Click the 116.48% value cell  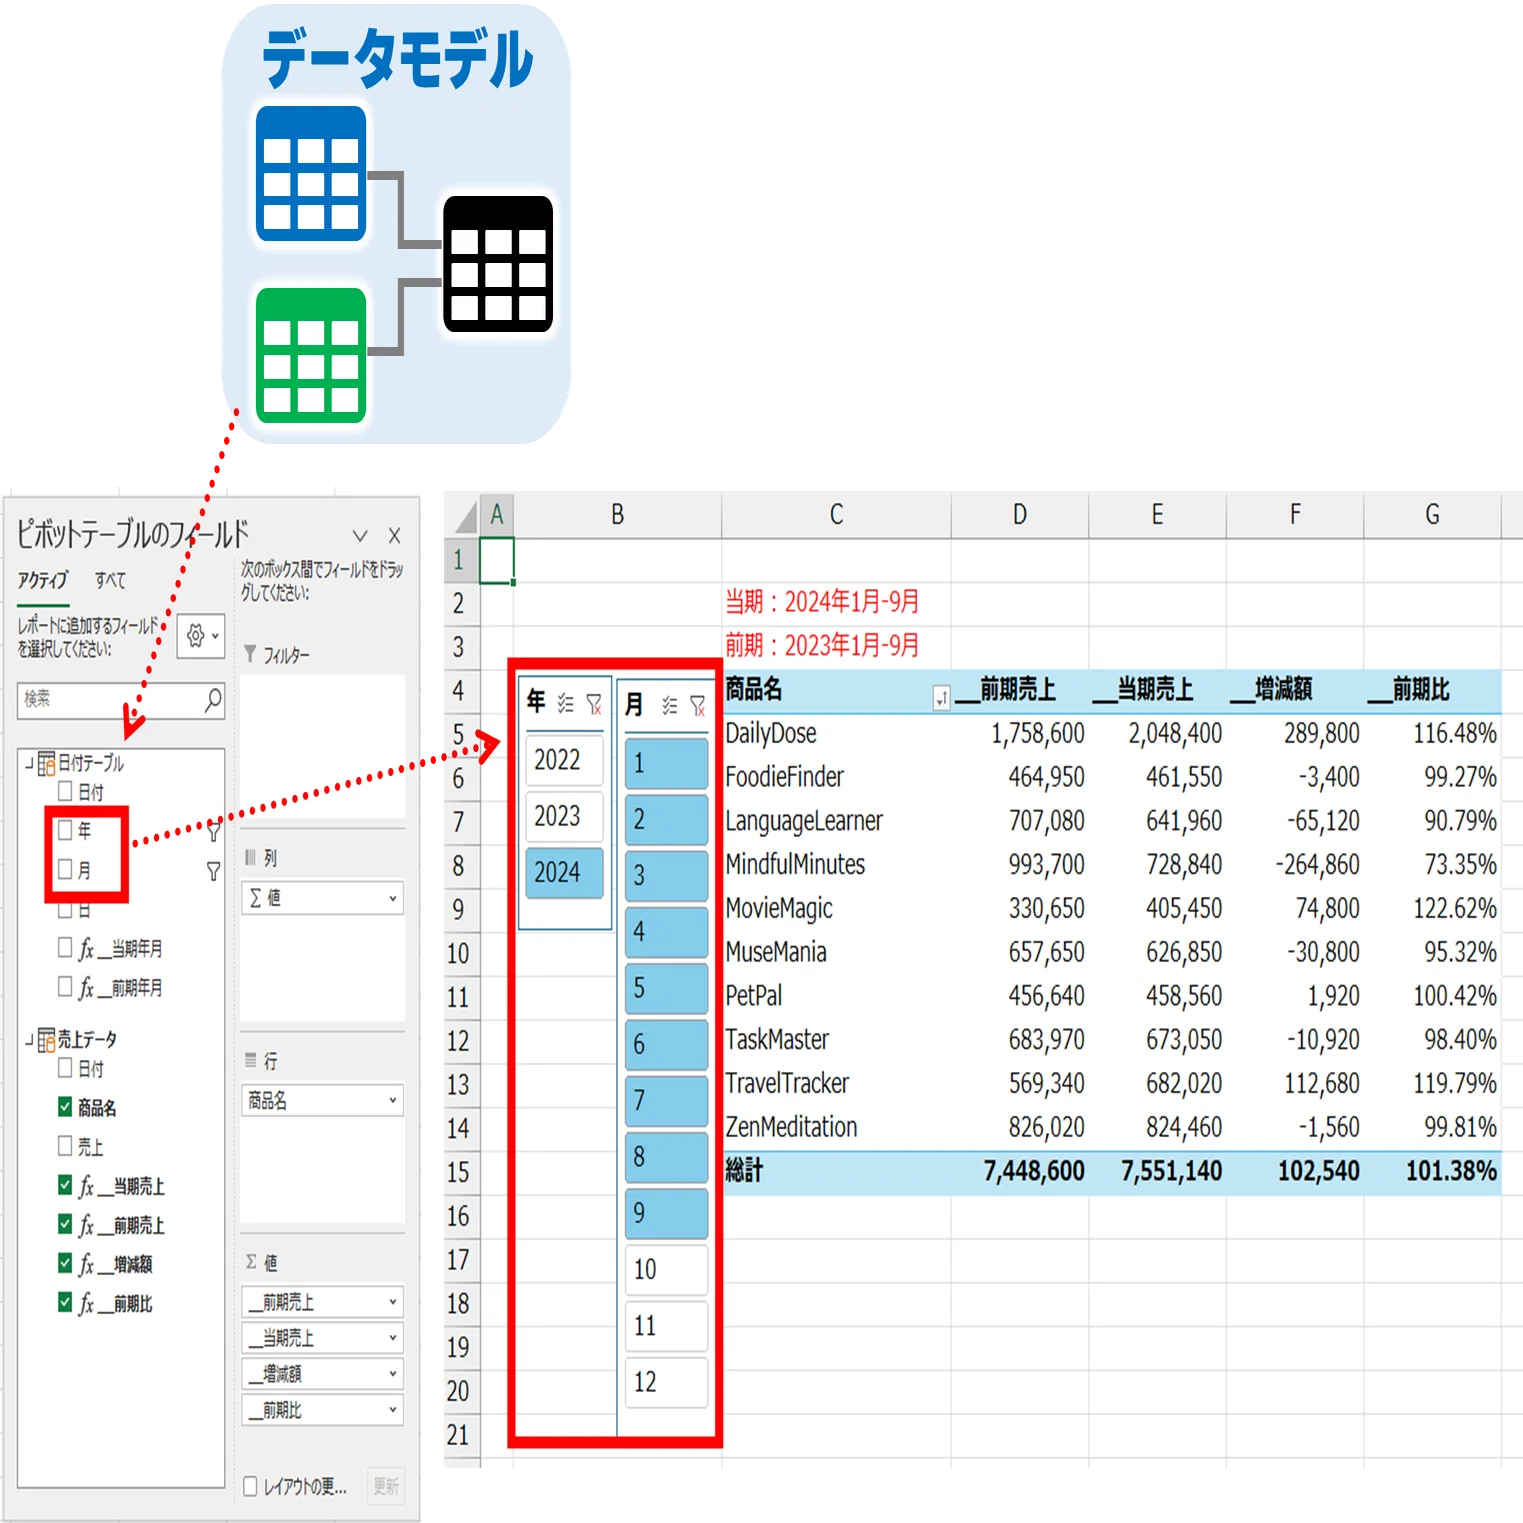pos(1432,734)
